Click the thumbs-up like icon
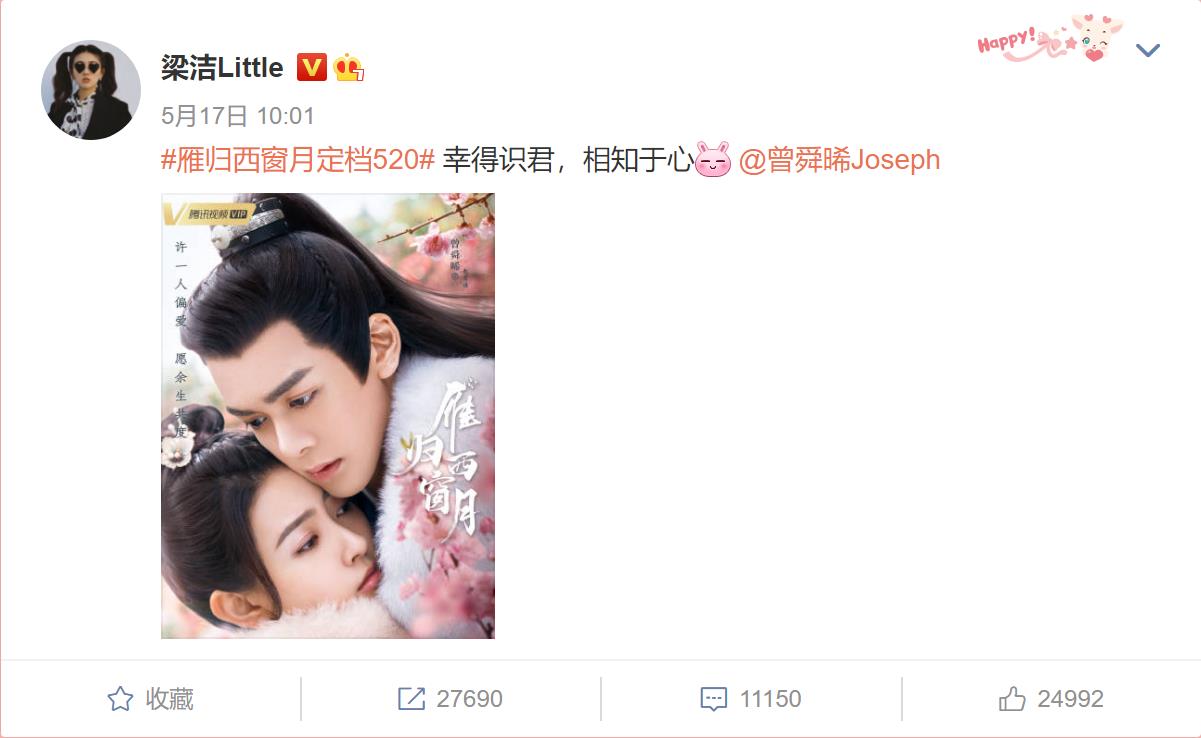Image resolution: width=1201 pixels, height=738 pixels. coord(1012,699)
